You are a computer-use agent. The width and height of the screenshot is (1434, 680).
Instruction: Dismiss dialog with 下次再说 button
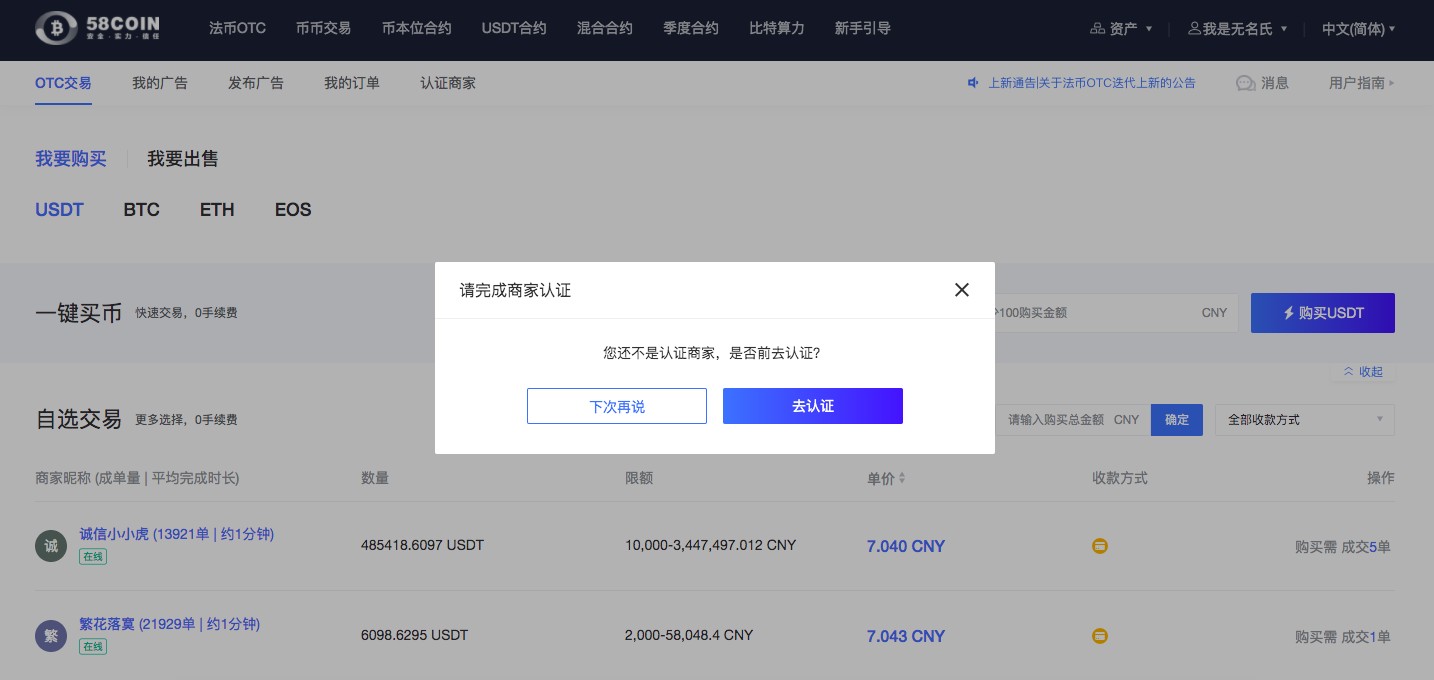[x=617, y=406]
